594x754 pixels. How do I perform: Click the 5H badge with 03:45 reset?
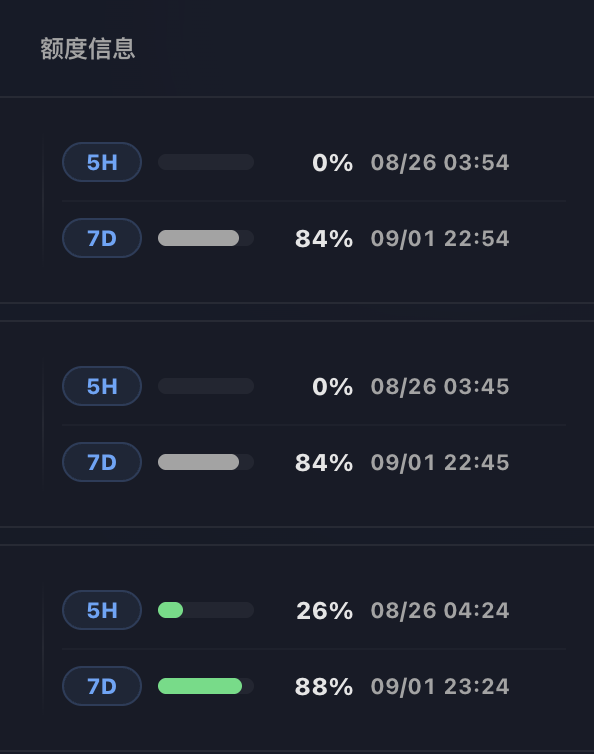click(102, 386)
